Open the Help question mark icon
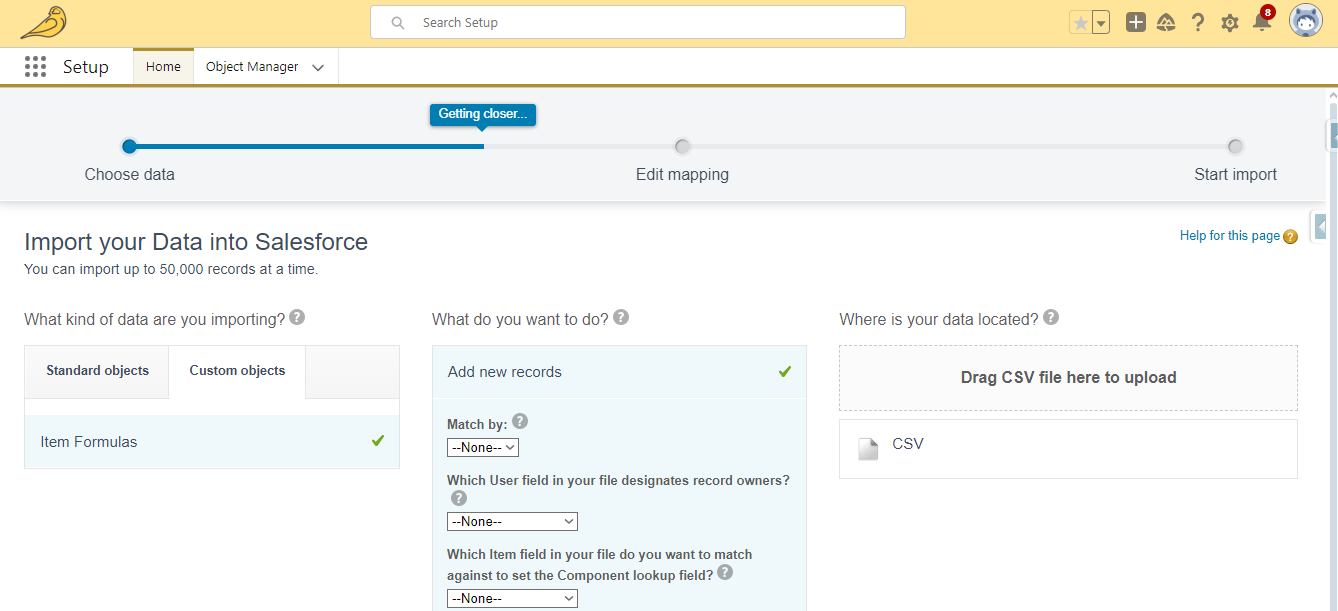Image resolution: width=1338 pixels, height=611 pixels. click(1198, 22)
